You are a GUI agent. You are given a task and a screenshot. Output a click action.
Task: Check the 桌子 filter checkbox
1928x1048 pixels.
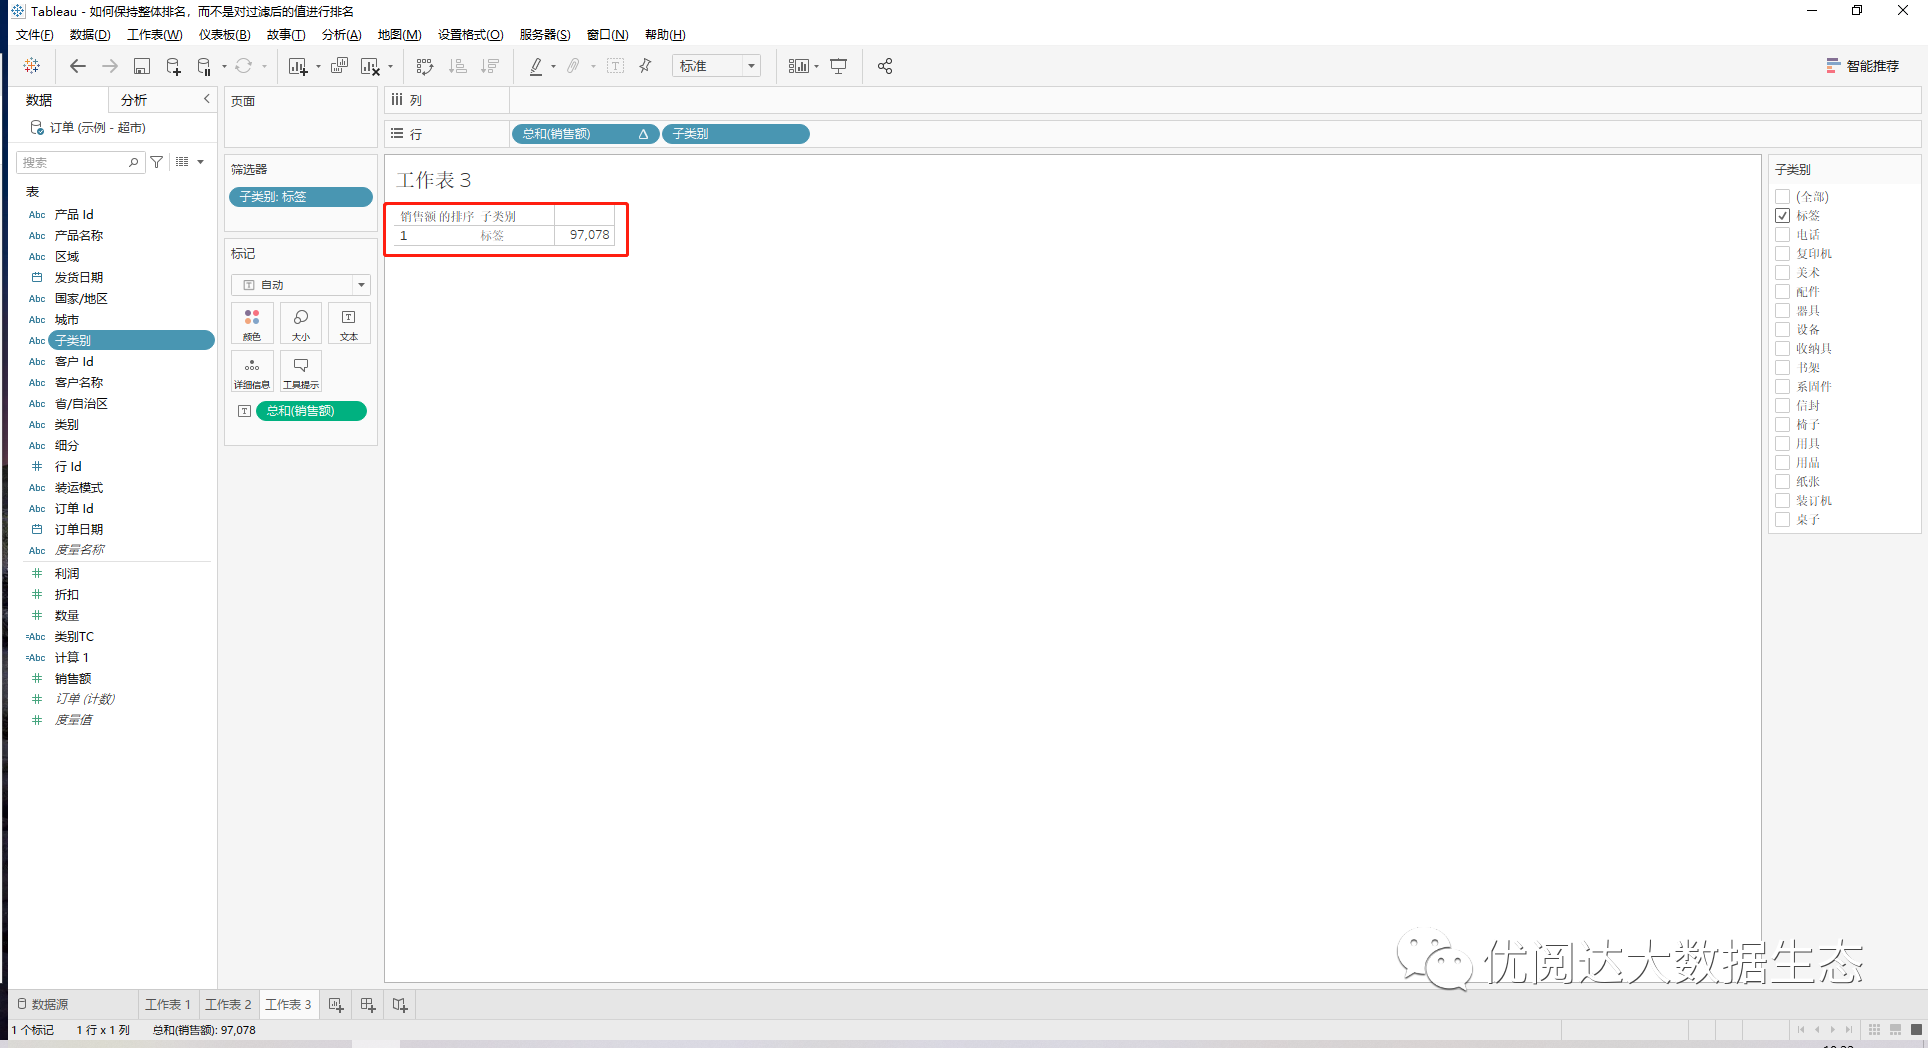(1782, 520)
